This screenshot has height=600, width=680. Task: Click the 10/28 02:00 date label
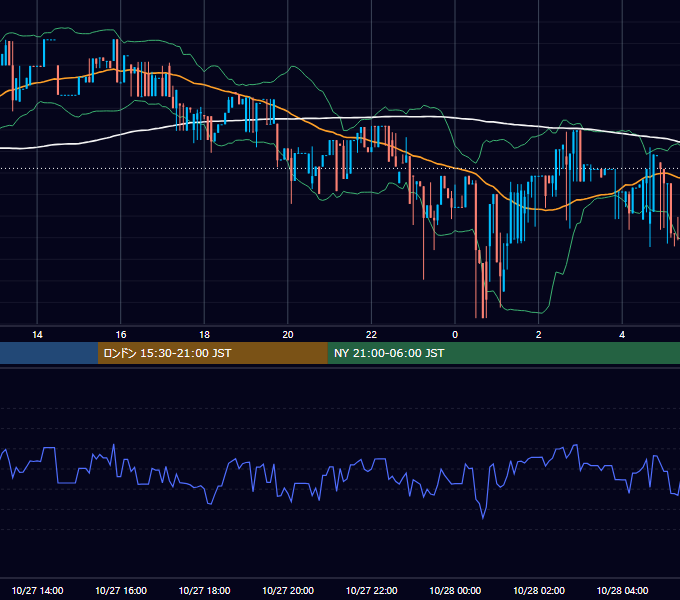[x=539, y=590]
